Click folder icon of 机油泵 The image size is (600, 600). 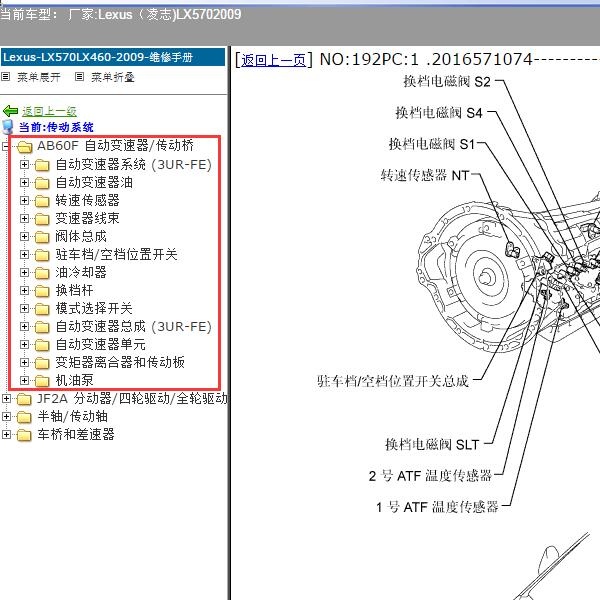coord(42,381)
